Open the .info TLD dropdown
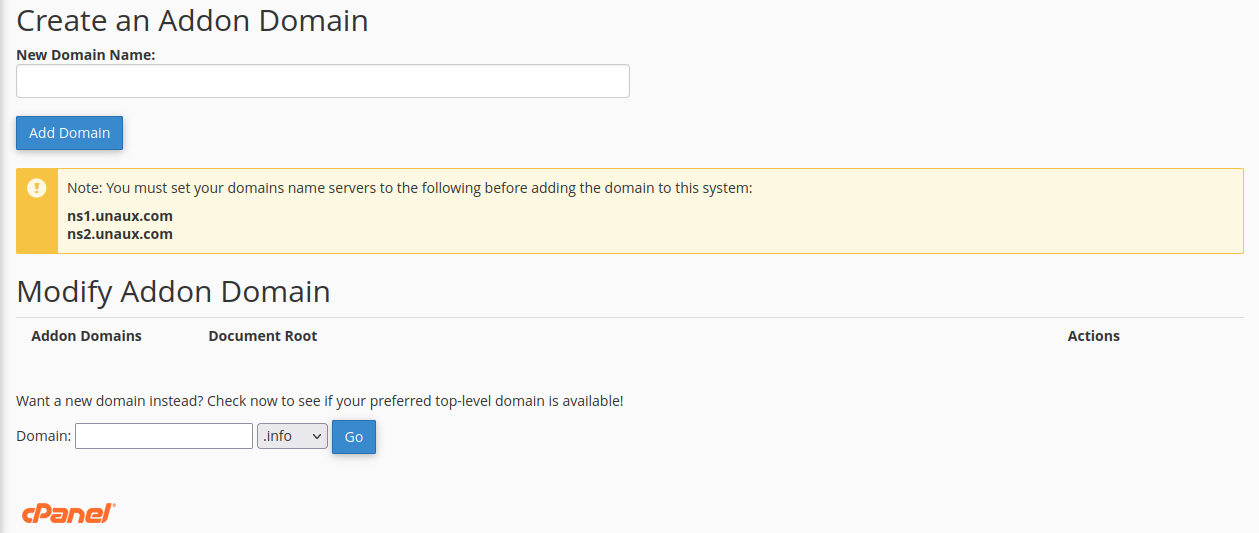The height and width of the screenshot is (533, 1259). coord(292,436)
